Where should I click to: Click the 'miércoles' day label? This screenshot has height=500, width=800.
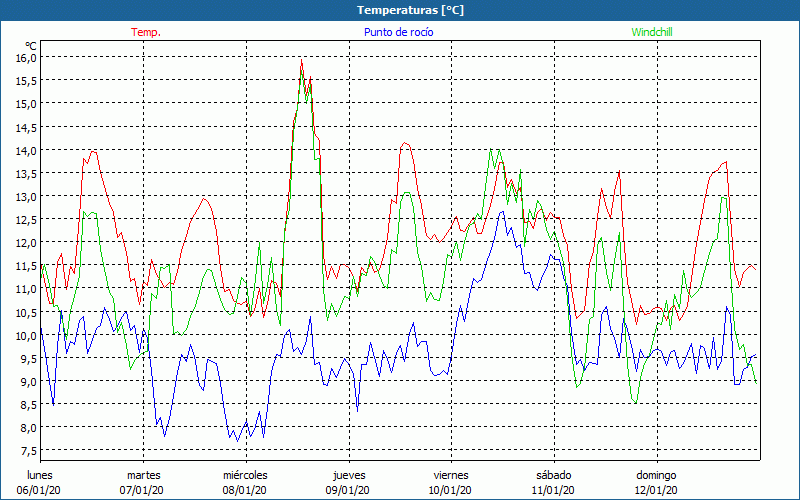(245, 475)
